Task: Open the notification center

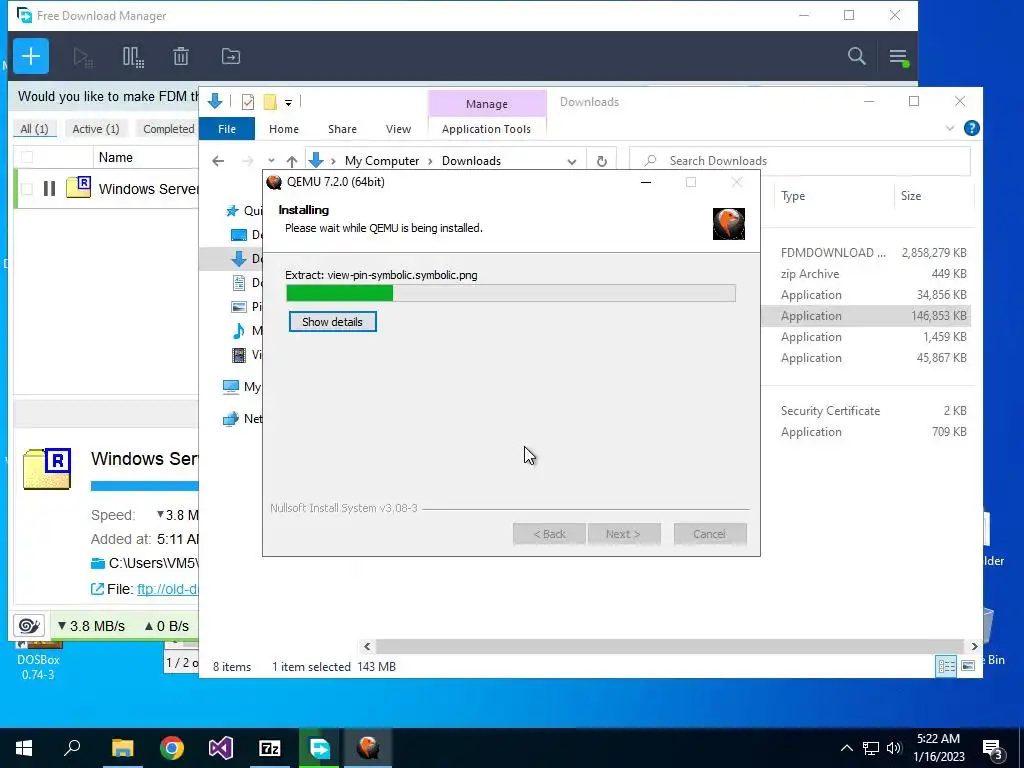Action: [x=993, y=749]
